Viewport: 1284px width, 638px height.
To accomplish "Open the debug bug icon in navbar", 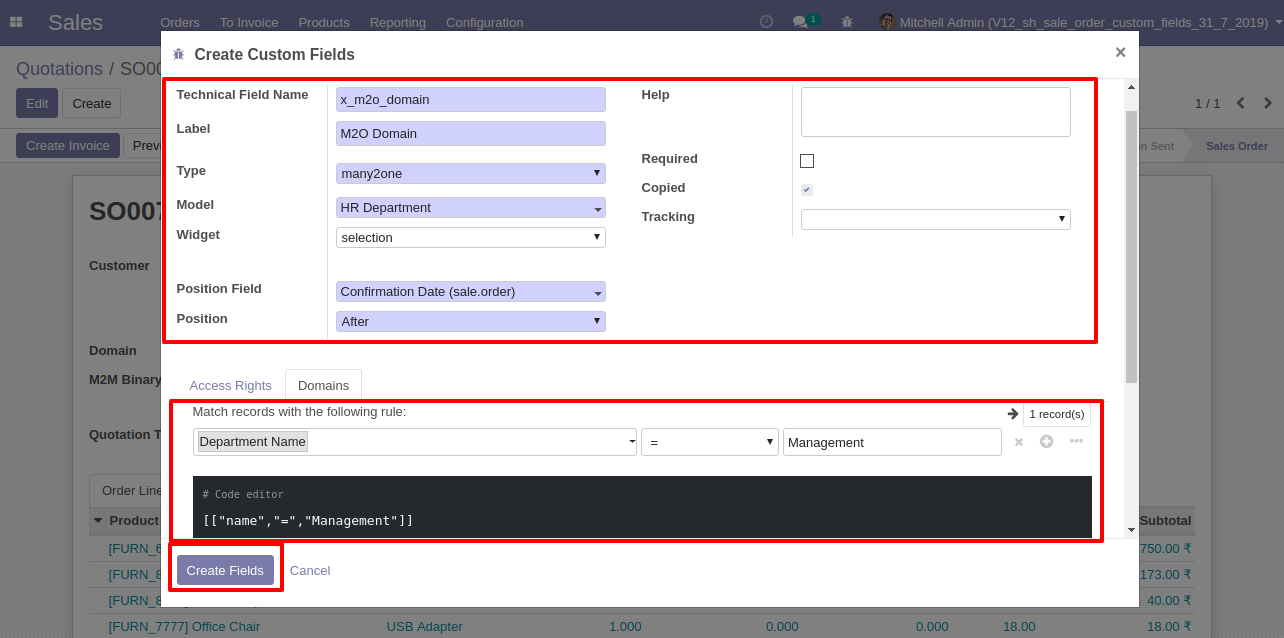I will click(x=847, y=22).
